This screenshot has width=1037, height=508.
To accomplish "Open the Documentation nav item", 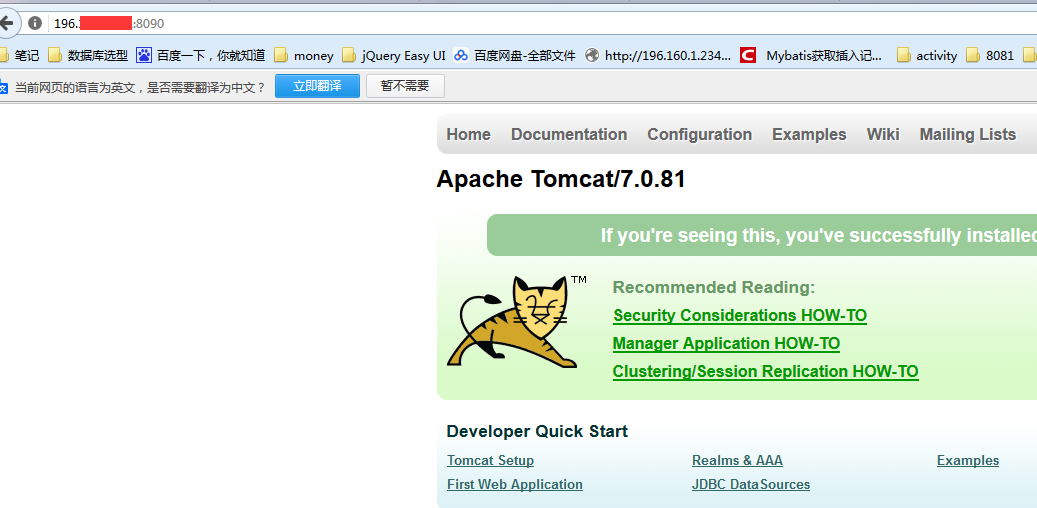I will [x=569, y=134].
